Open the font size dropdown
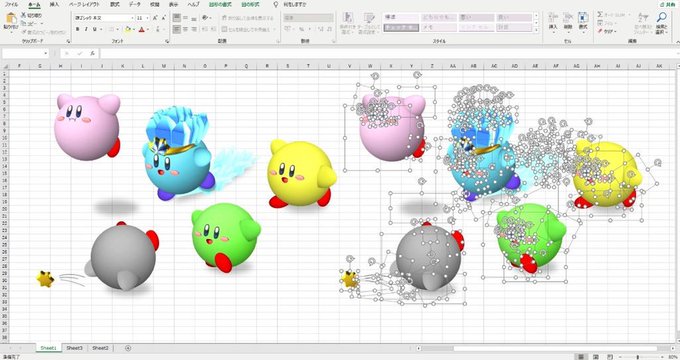 tap(148, 18)
